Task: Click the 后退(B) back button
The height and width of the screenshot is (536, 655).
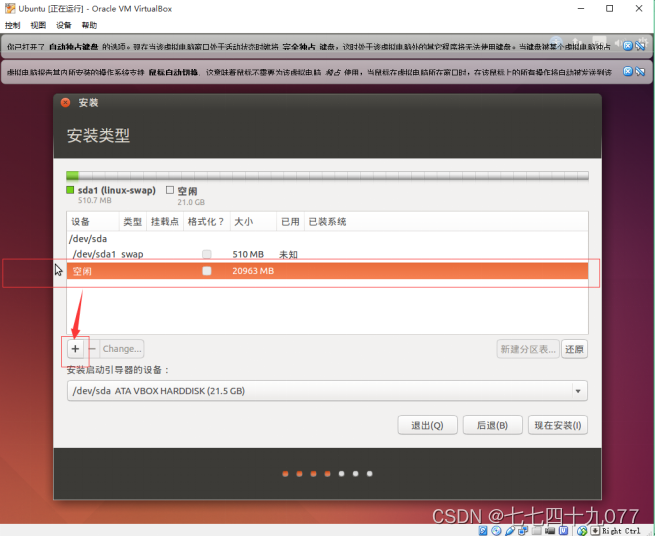Action: [493, 425]
